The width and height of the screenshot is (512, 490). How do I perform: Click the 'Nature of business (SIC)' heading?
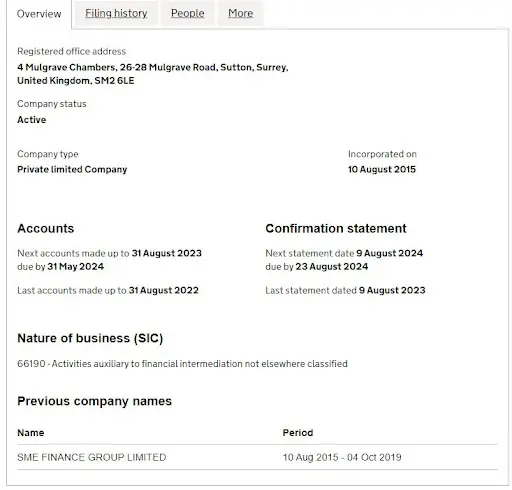(90, 338)
